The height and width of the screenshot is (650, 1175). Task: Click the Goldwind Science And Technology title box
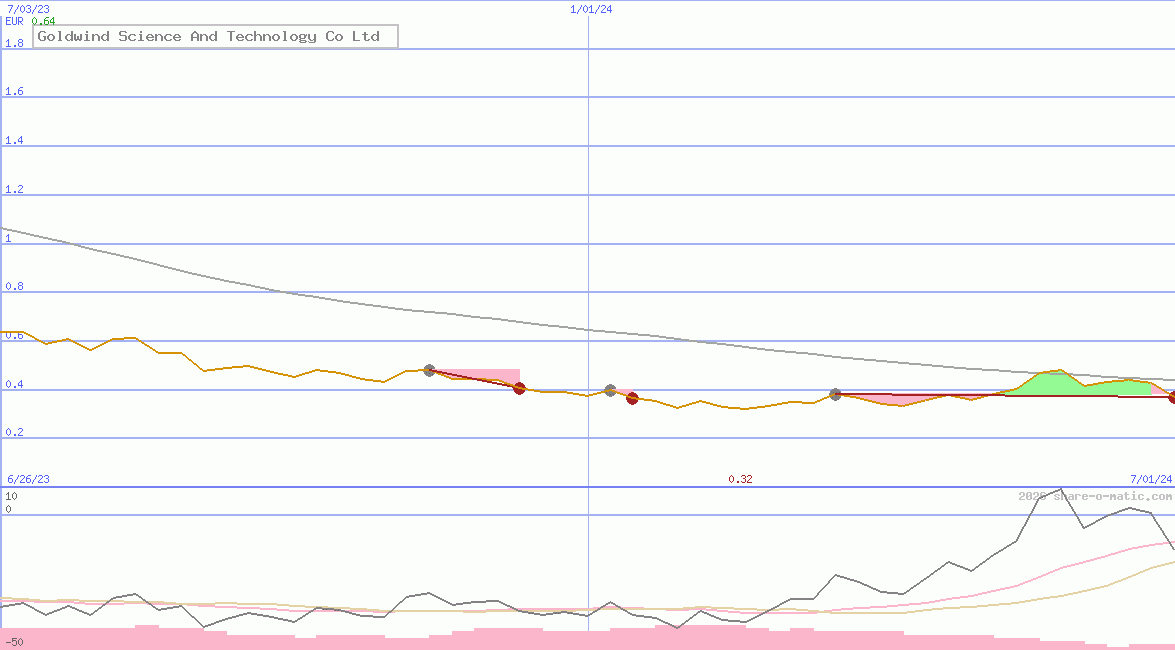click(x=215, y=36)
